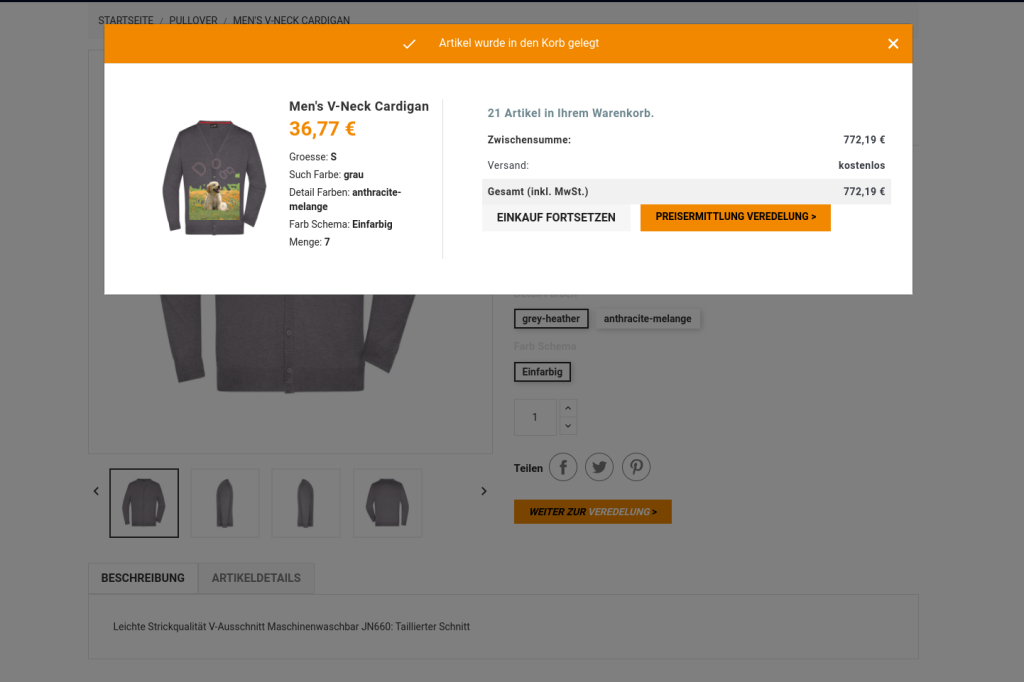Select grey-heather color option
Viewport: 1024px width, 682px height.
click(x=551, y=319)
